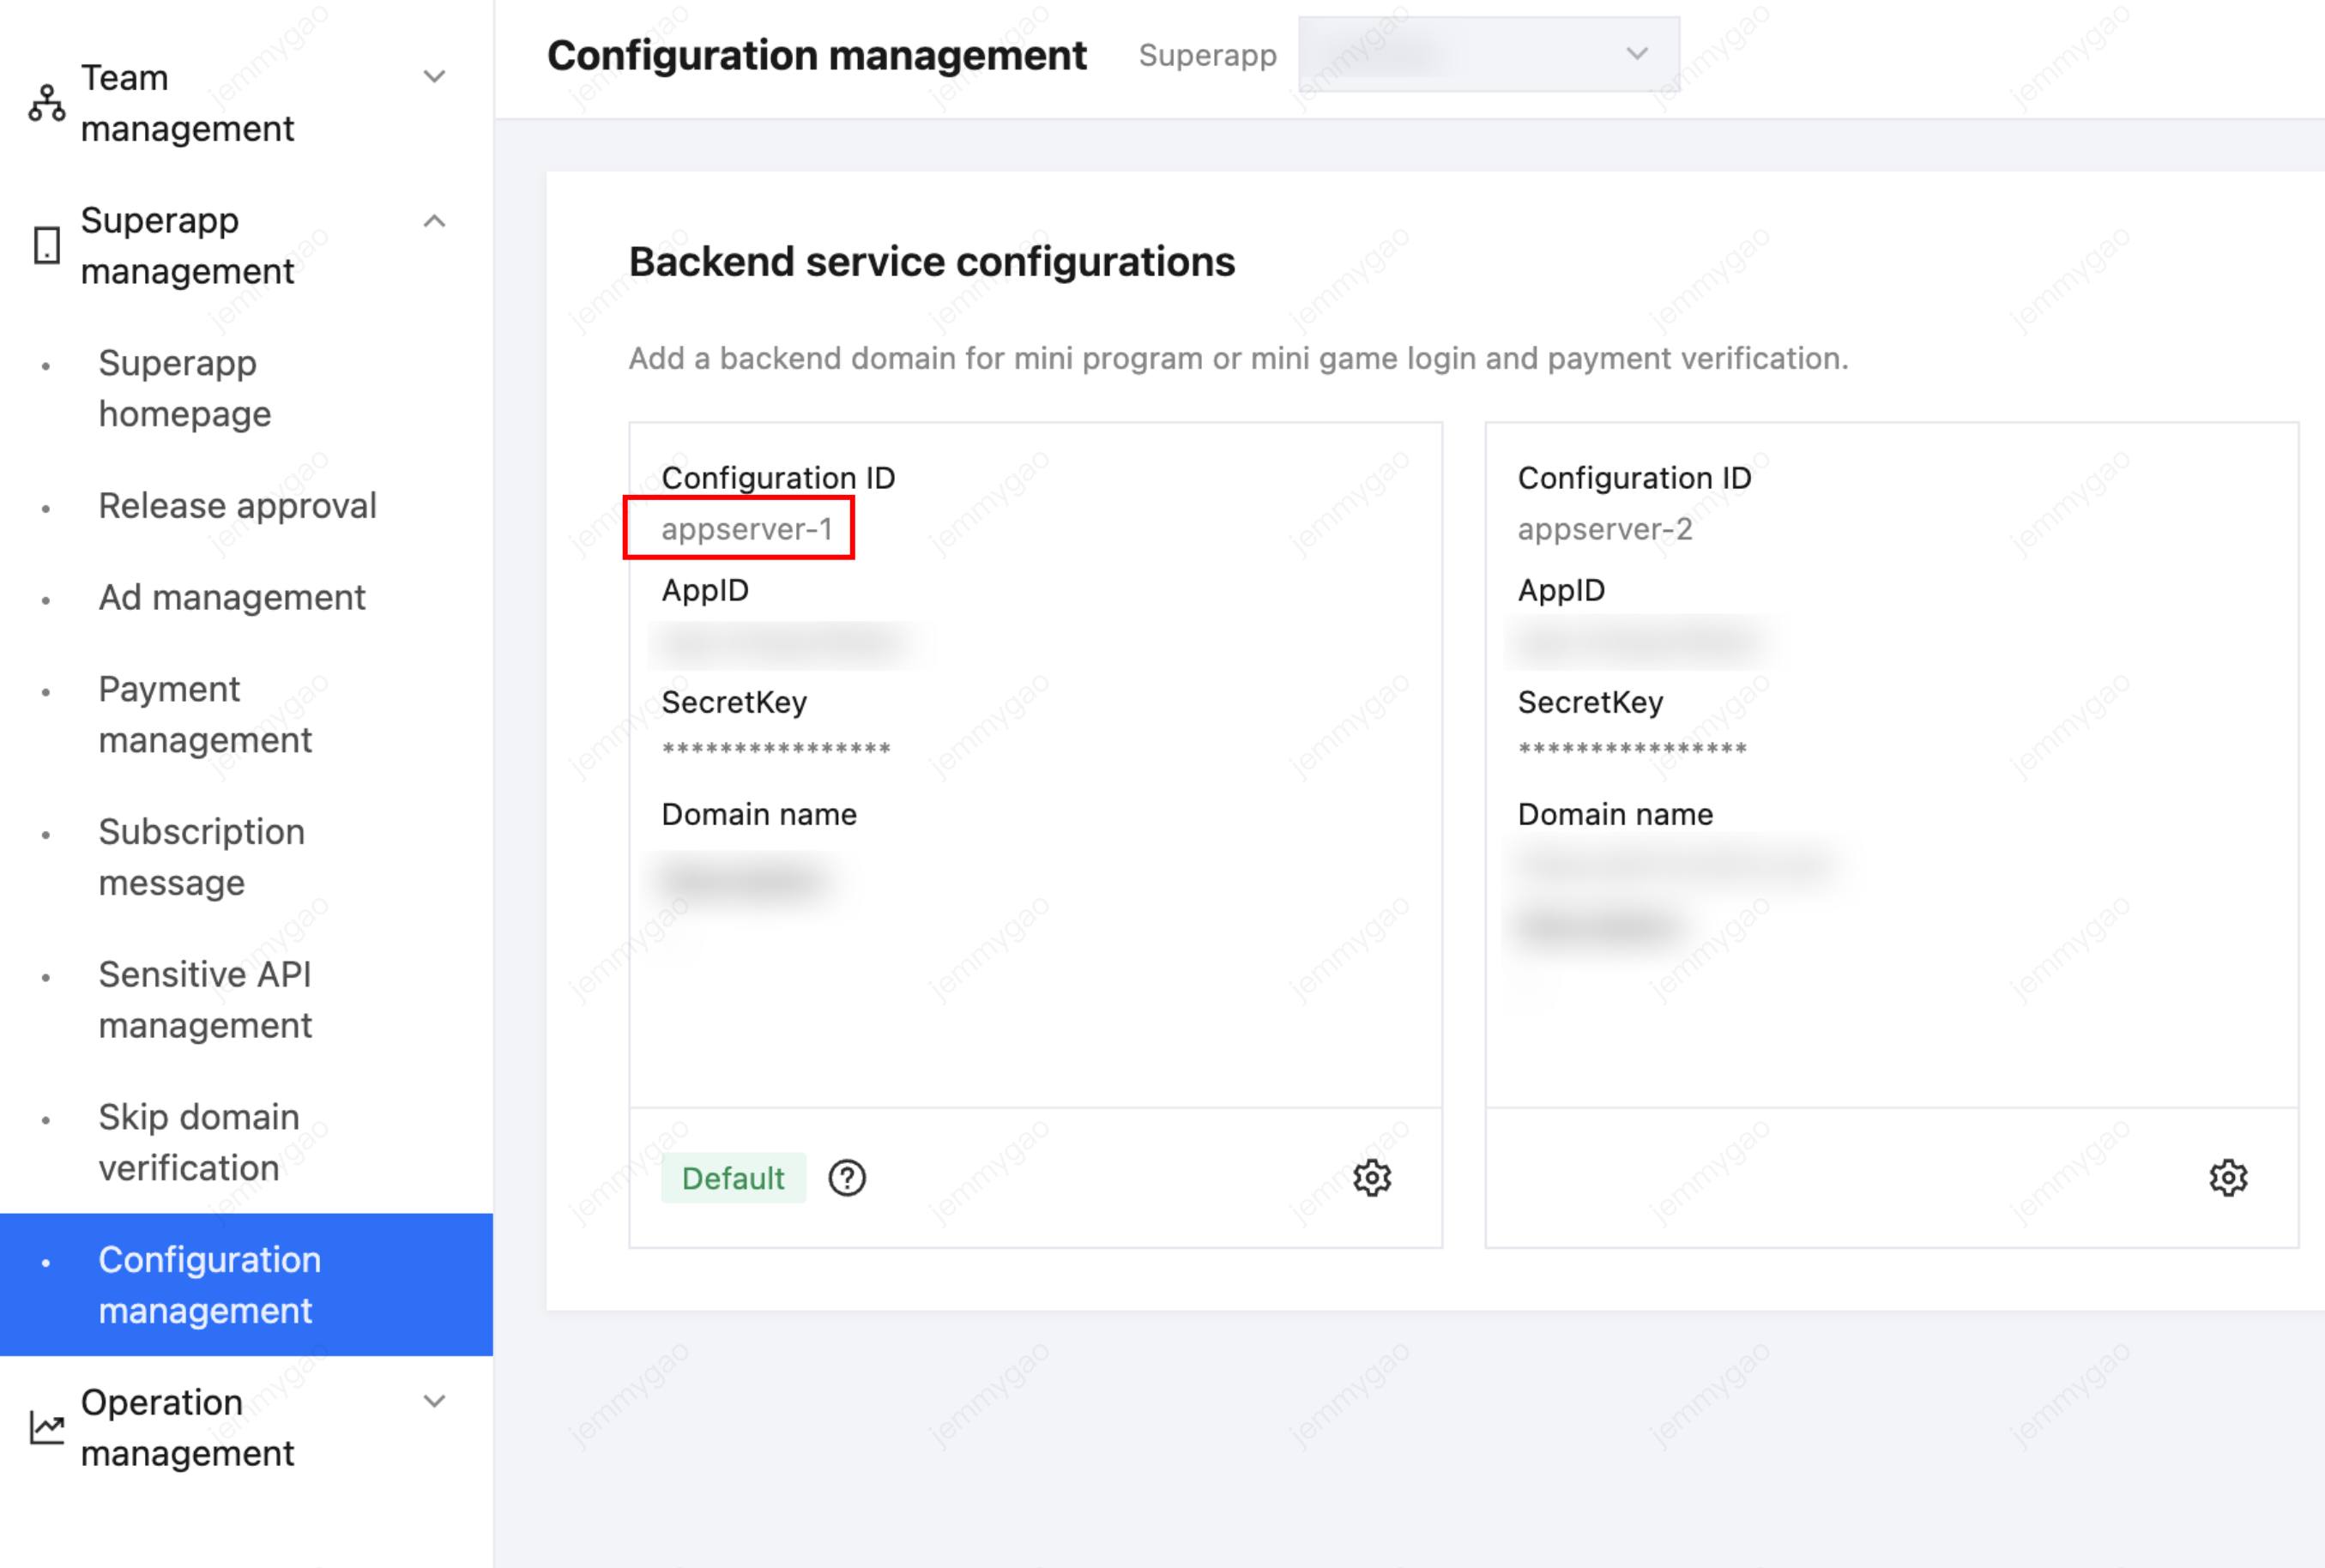Click the Operation management chart icon
2325x1568 pixels.
pyautogui.click(x=46, y=1427)
